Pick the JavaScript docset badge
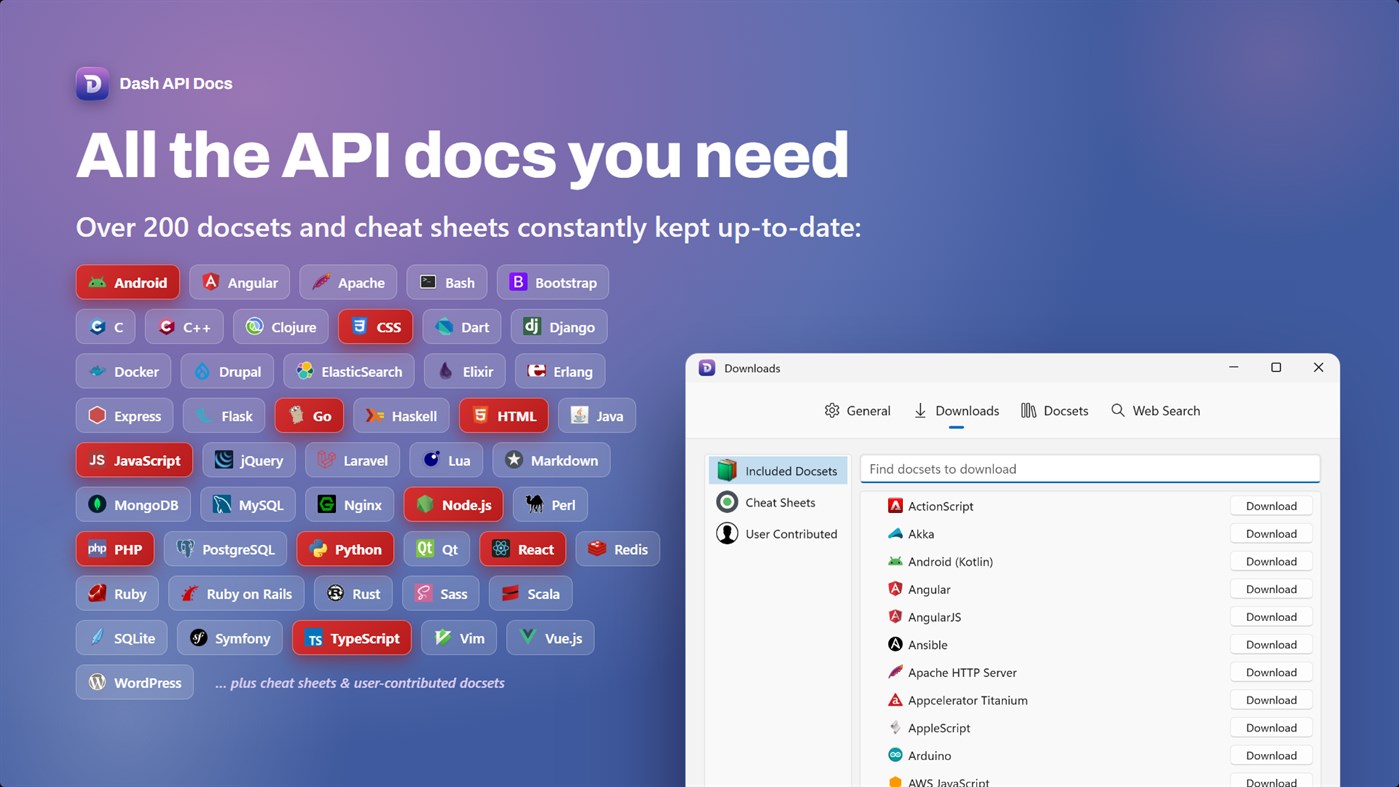 point(134,460)
